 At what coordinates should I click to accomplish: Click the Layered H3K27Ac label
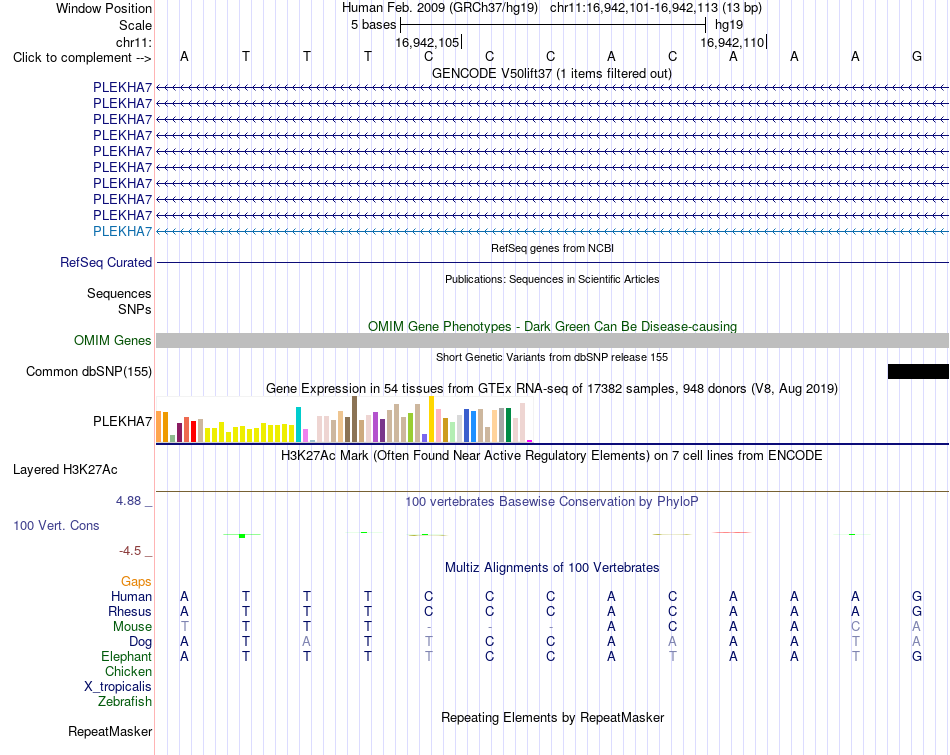[x=65, y=470]
